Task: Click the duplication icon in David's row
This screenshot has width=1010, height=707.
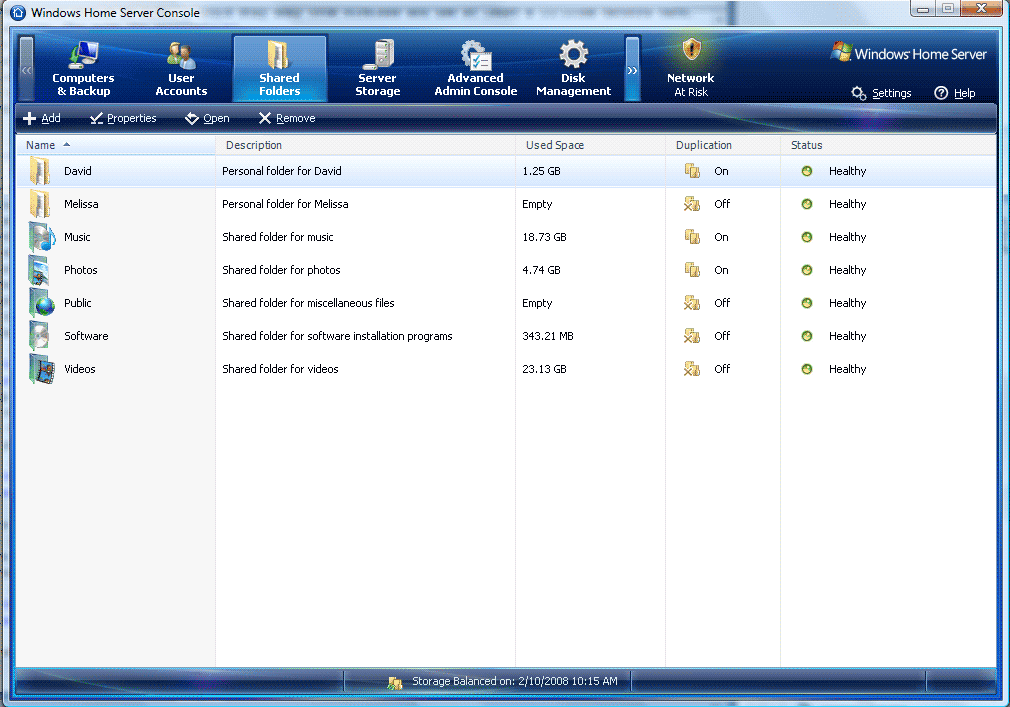Action: [692, 171]
